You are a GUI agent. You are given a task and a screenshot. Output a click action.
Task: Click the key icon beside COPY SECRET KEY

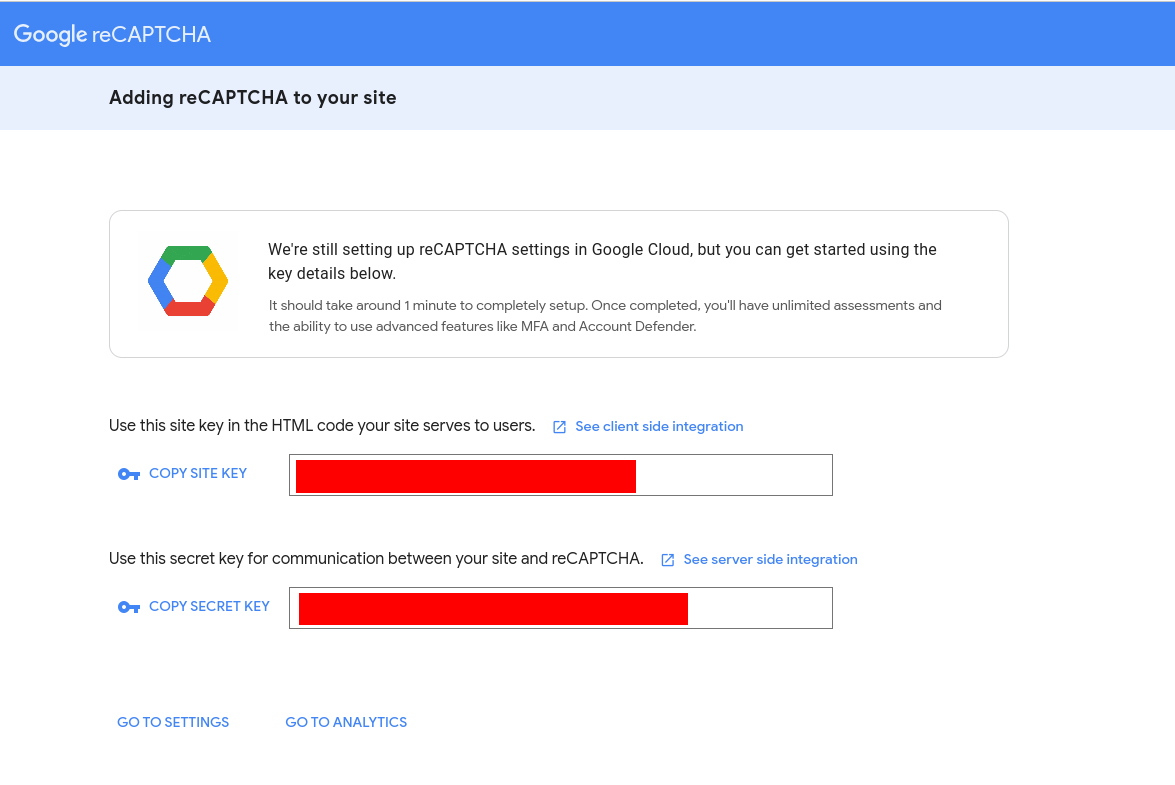pyautogui.click(x=129, y=607)
